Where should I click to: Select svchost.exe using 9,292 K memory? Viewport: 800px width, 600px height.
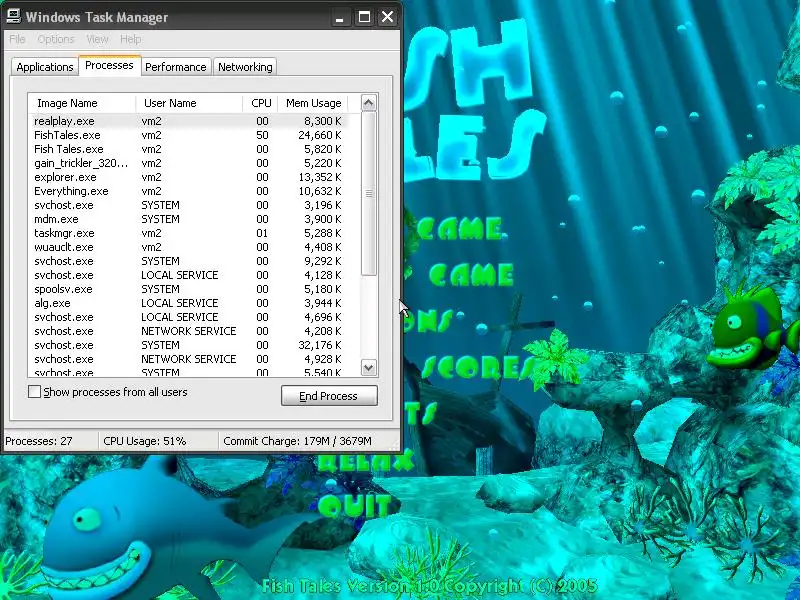188,261
